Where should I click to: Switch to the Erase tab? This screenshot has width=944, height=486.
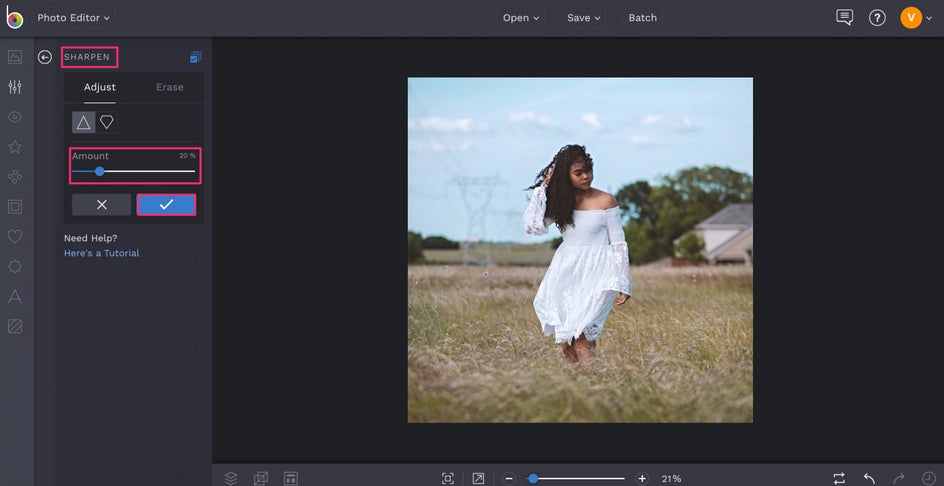[x=170, y=87]
